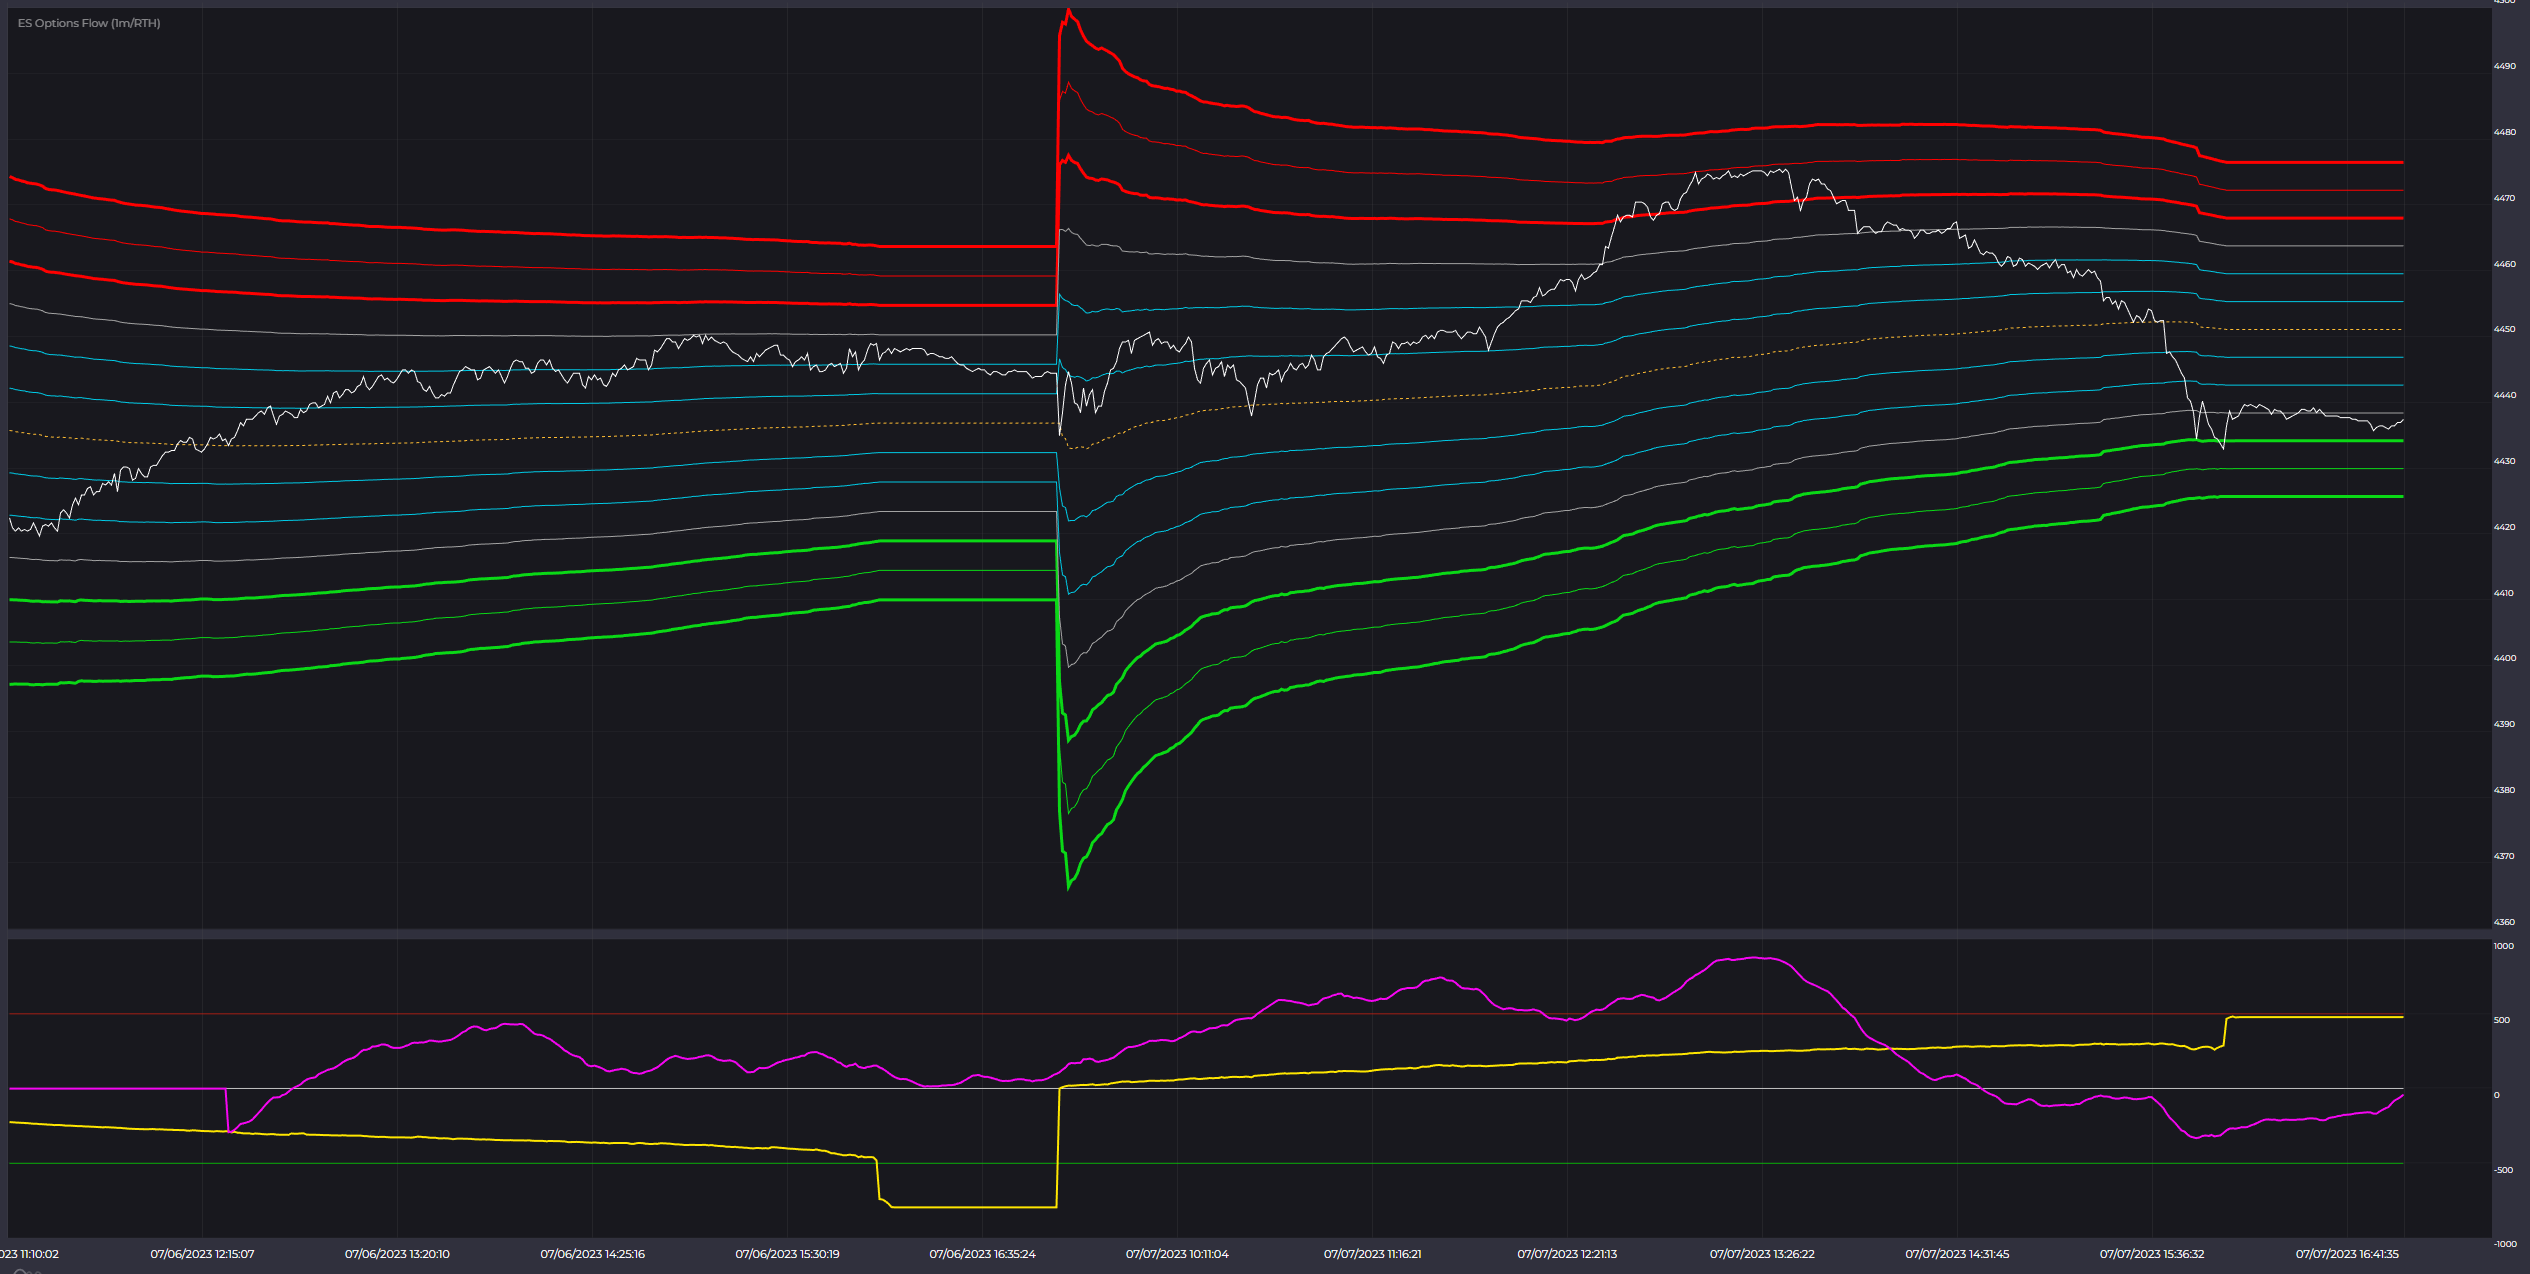
Task: Click the 4390 price axis label
Action: (2504, 724)
